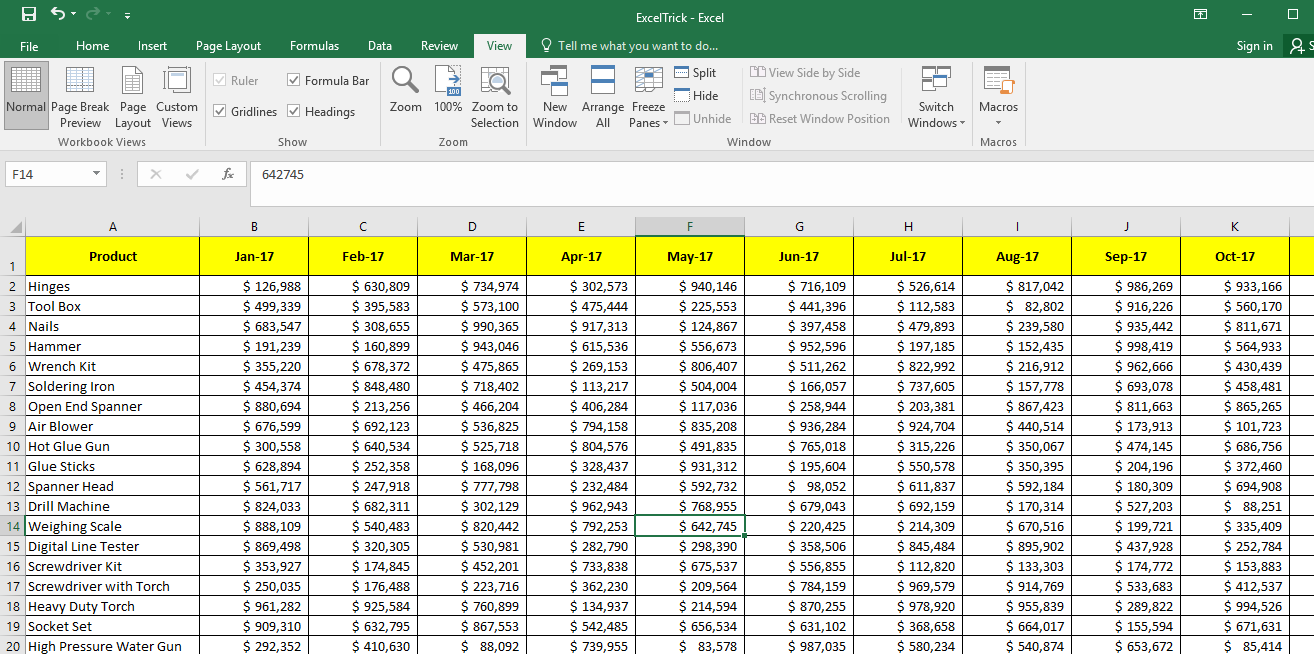Viewport: 1314px width, 654px height.
Task: Toggle the Gridlines checkbox
Action: pos(220,111)
